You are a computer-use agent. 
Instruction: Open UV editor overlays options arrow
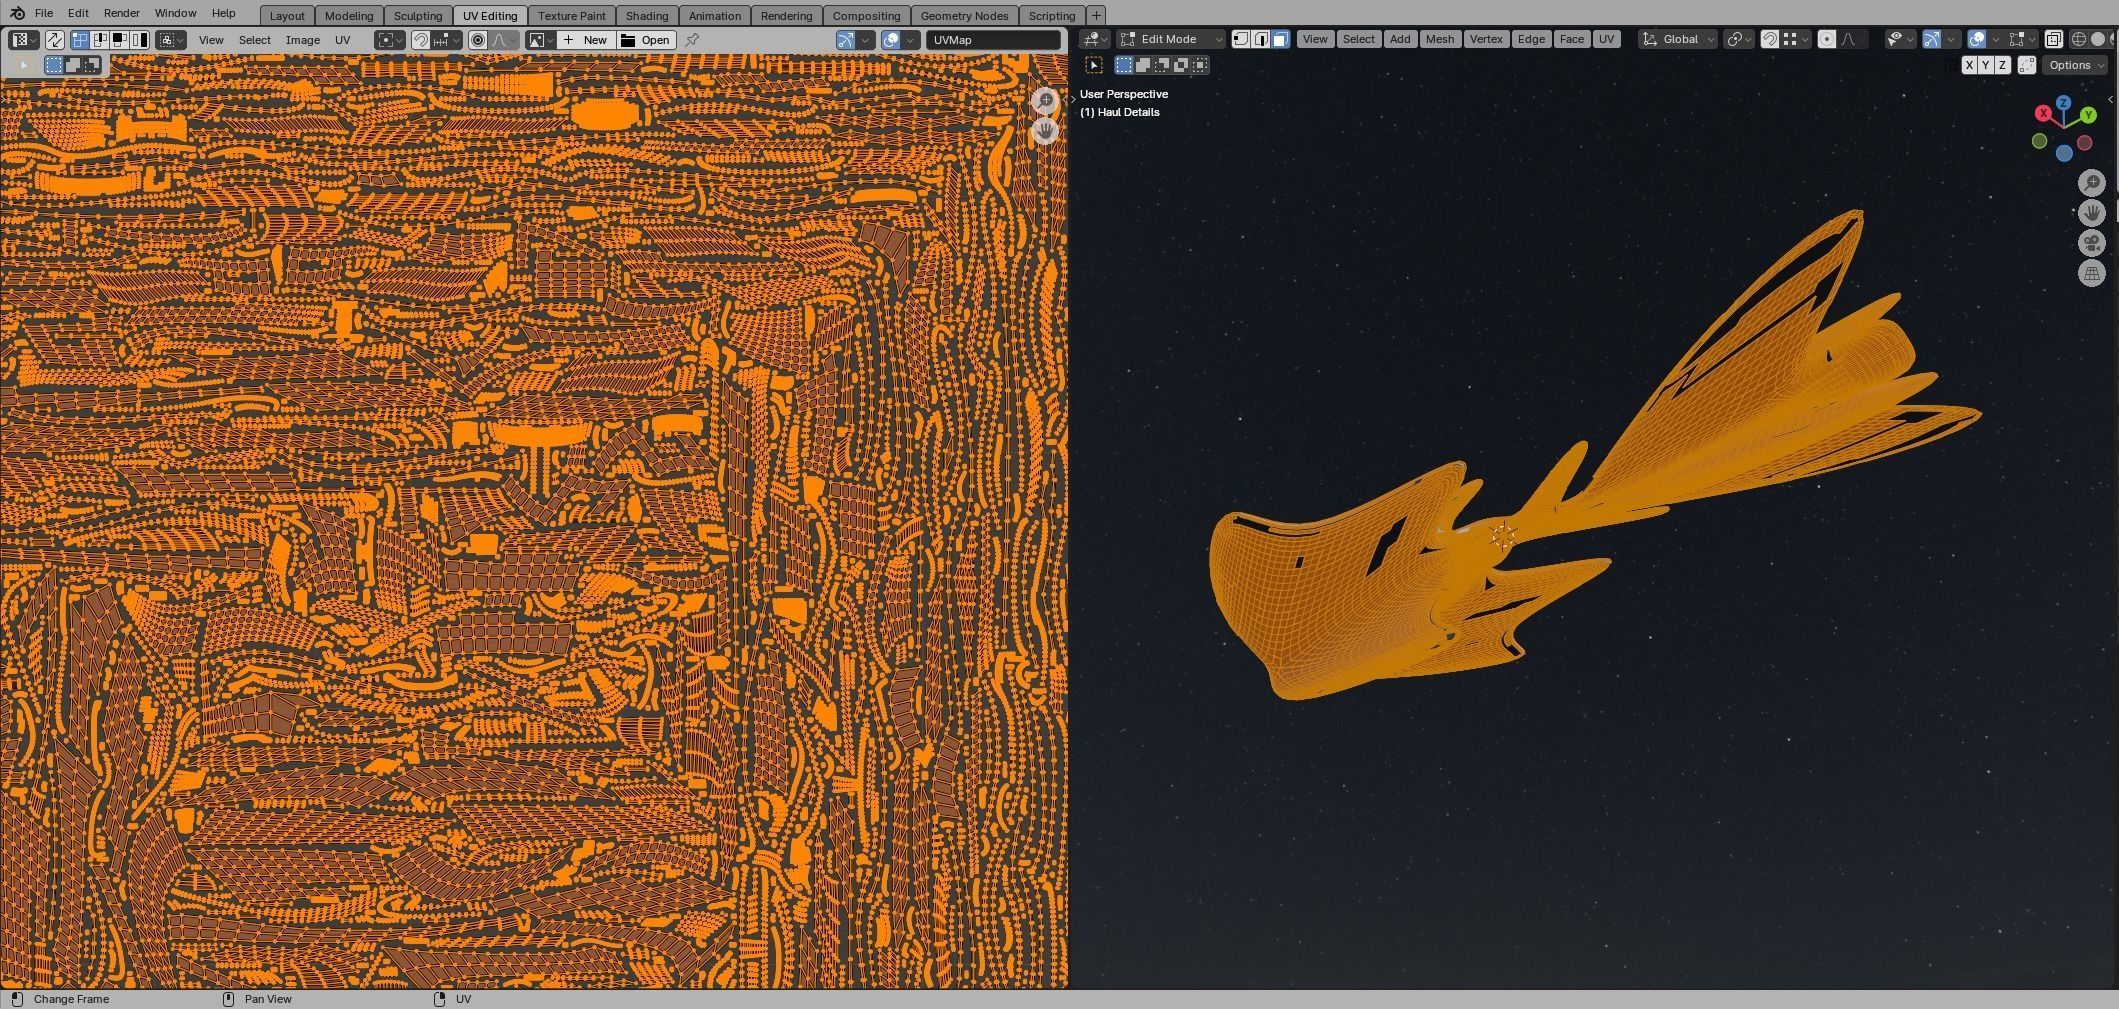point(910,40)
